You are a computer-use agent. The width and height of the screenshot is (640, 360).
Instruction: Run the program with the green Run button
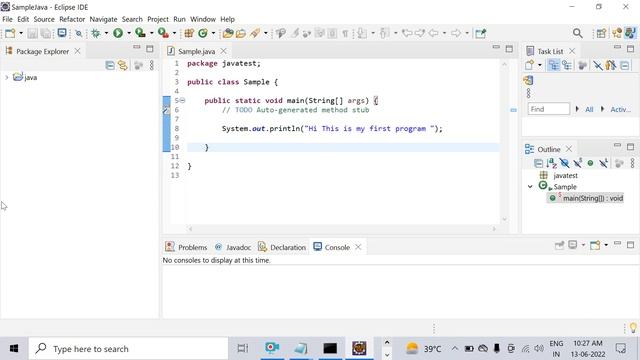coord(118,33)
